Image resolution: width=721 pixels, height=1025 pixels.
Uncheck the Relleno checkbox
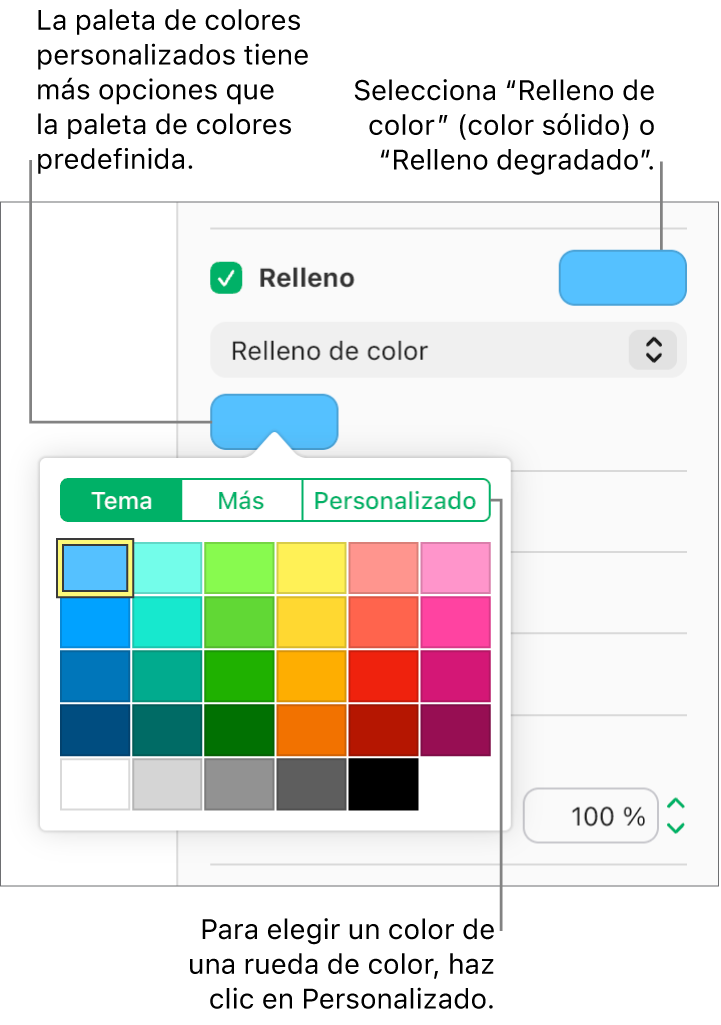tap(225, 278)
